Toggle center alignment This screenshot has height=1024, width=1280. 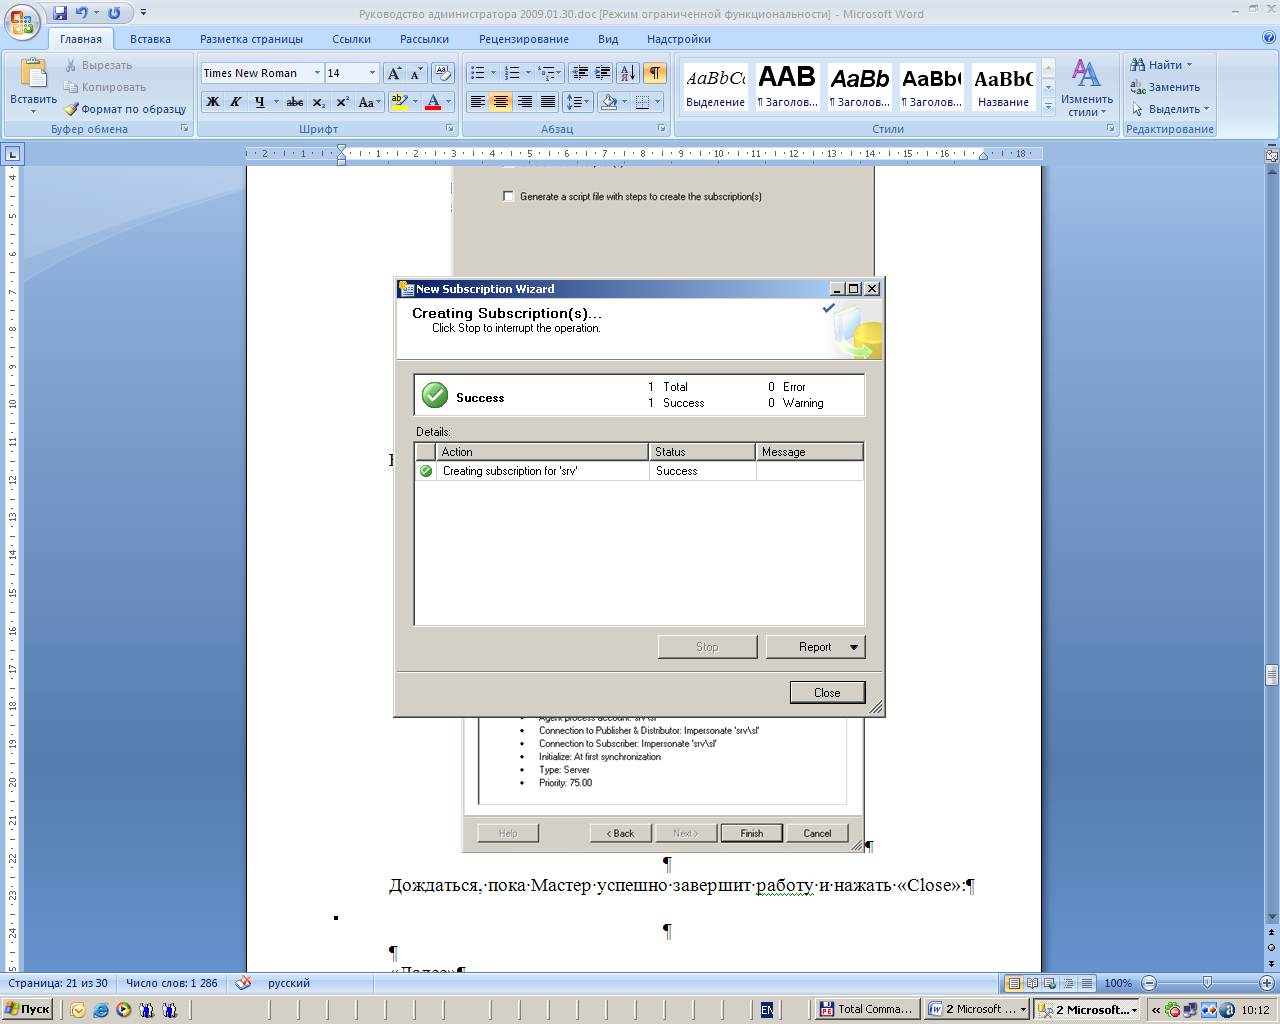click(x=501, y=102)
